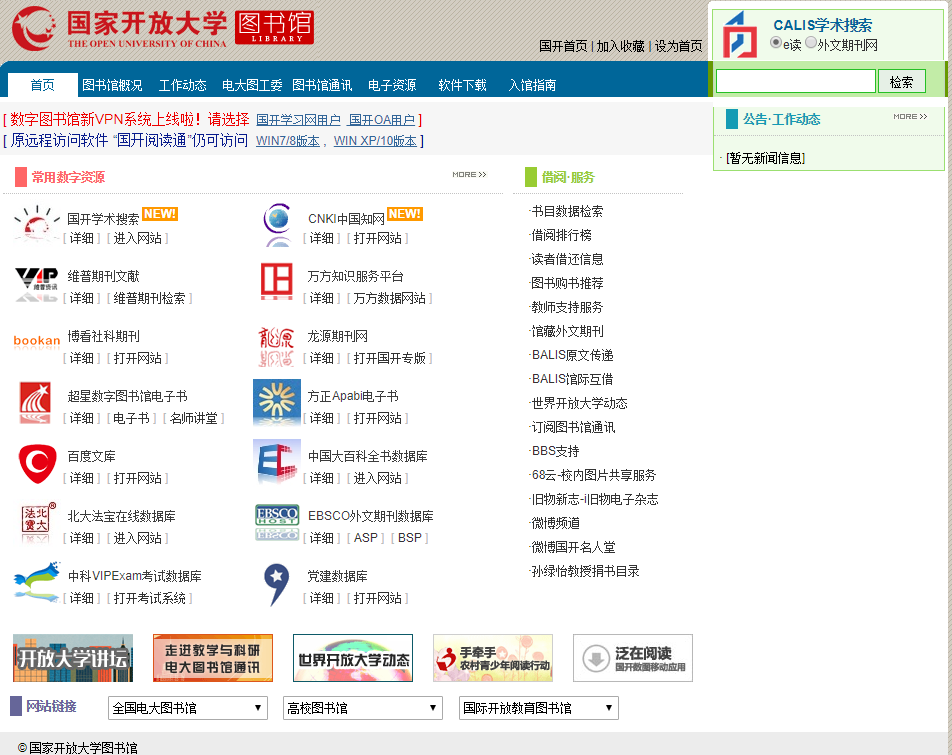Open the BALIS馆际互借 link
The image size is (952, 755).
tap(573, 379)
